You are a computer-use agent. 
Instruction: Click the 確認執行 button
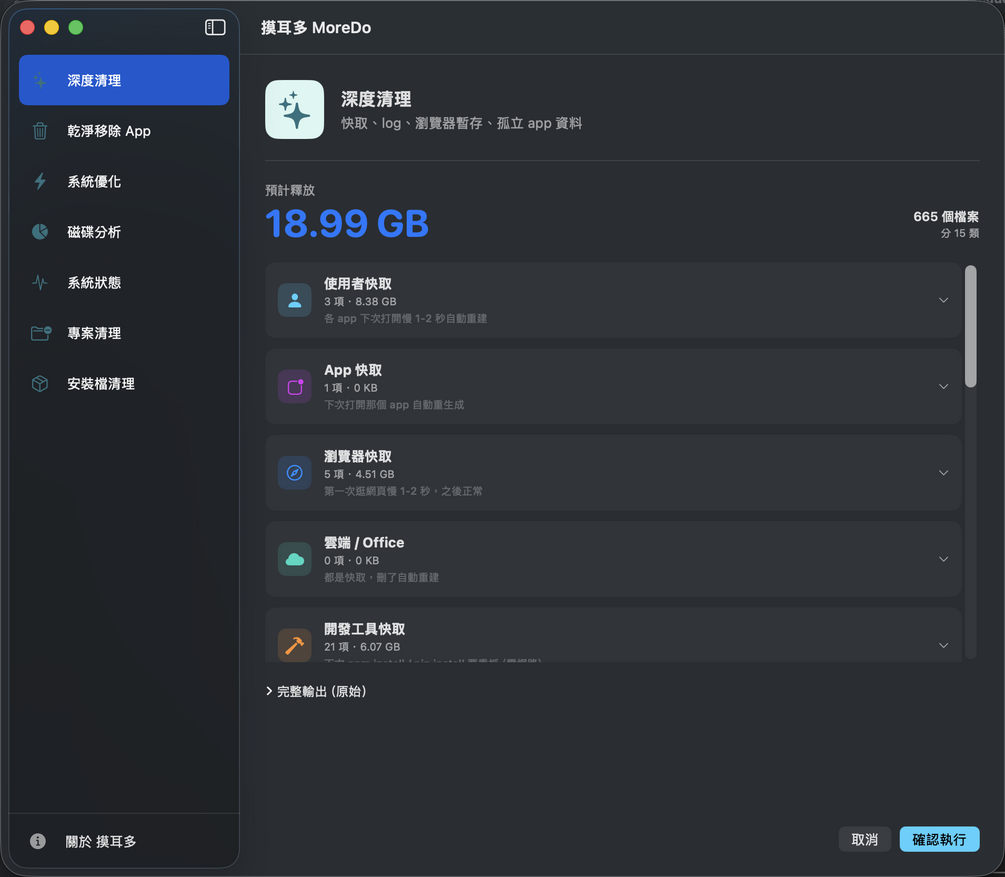point(940,839)
